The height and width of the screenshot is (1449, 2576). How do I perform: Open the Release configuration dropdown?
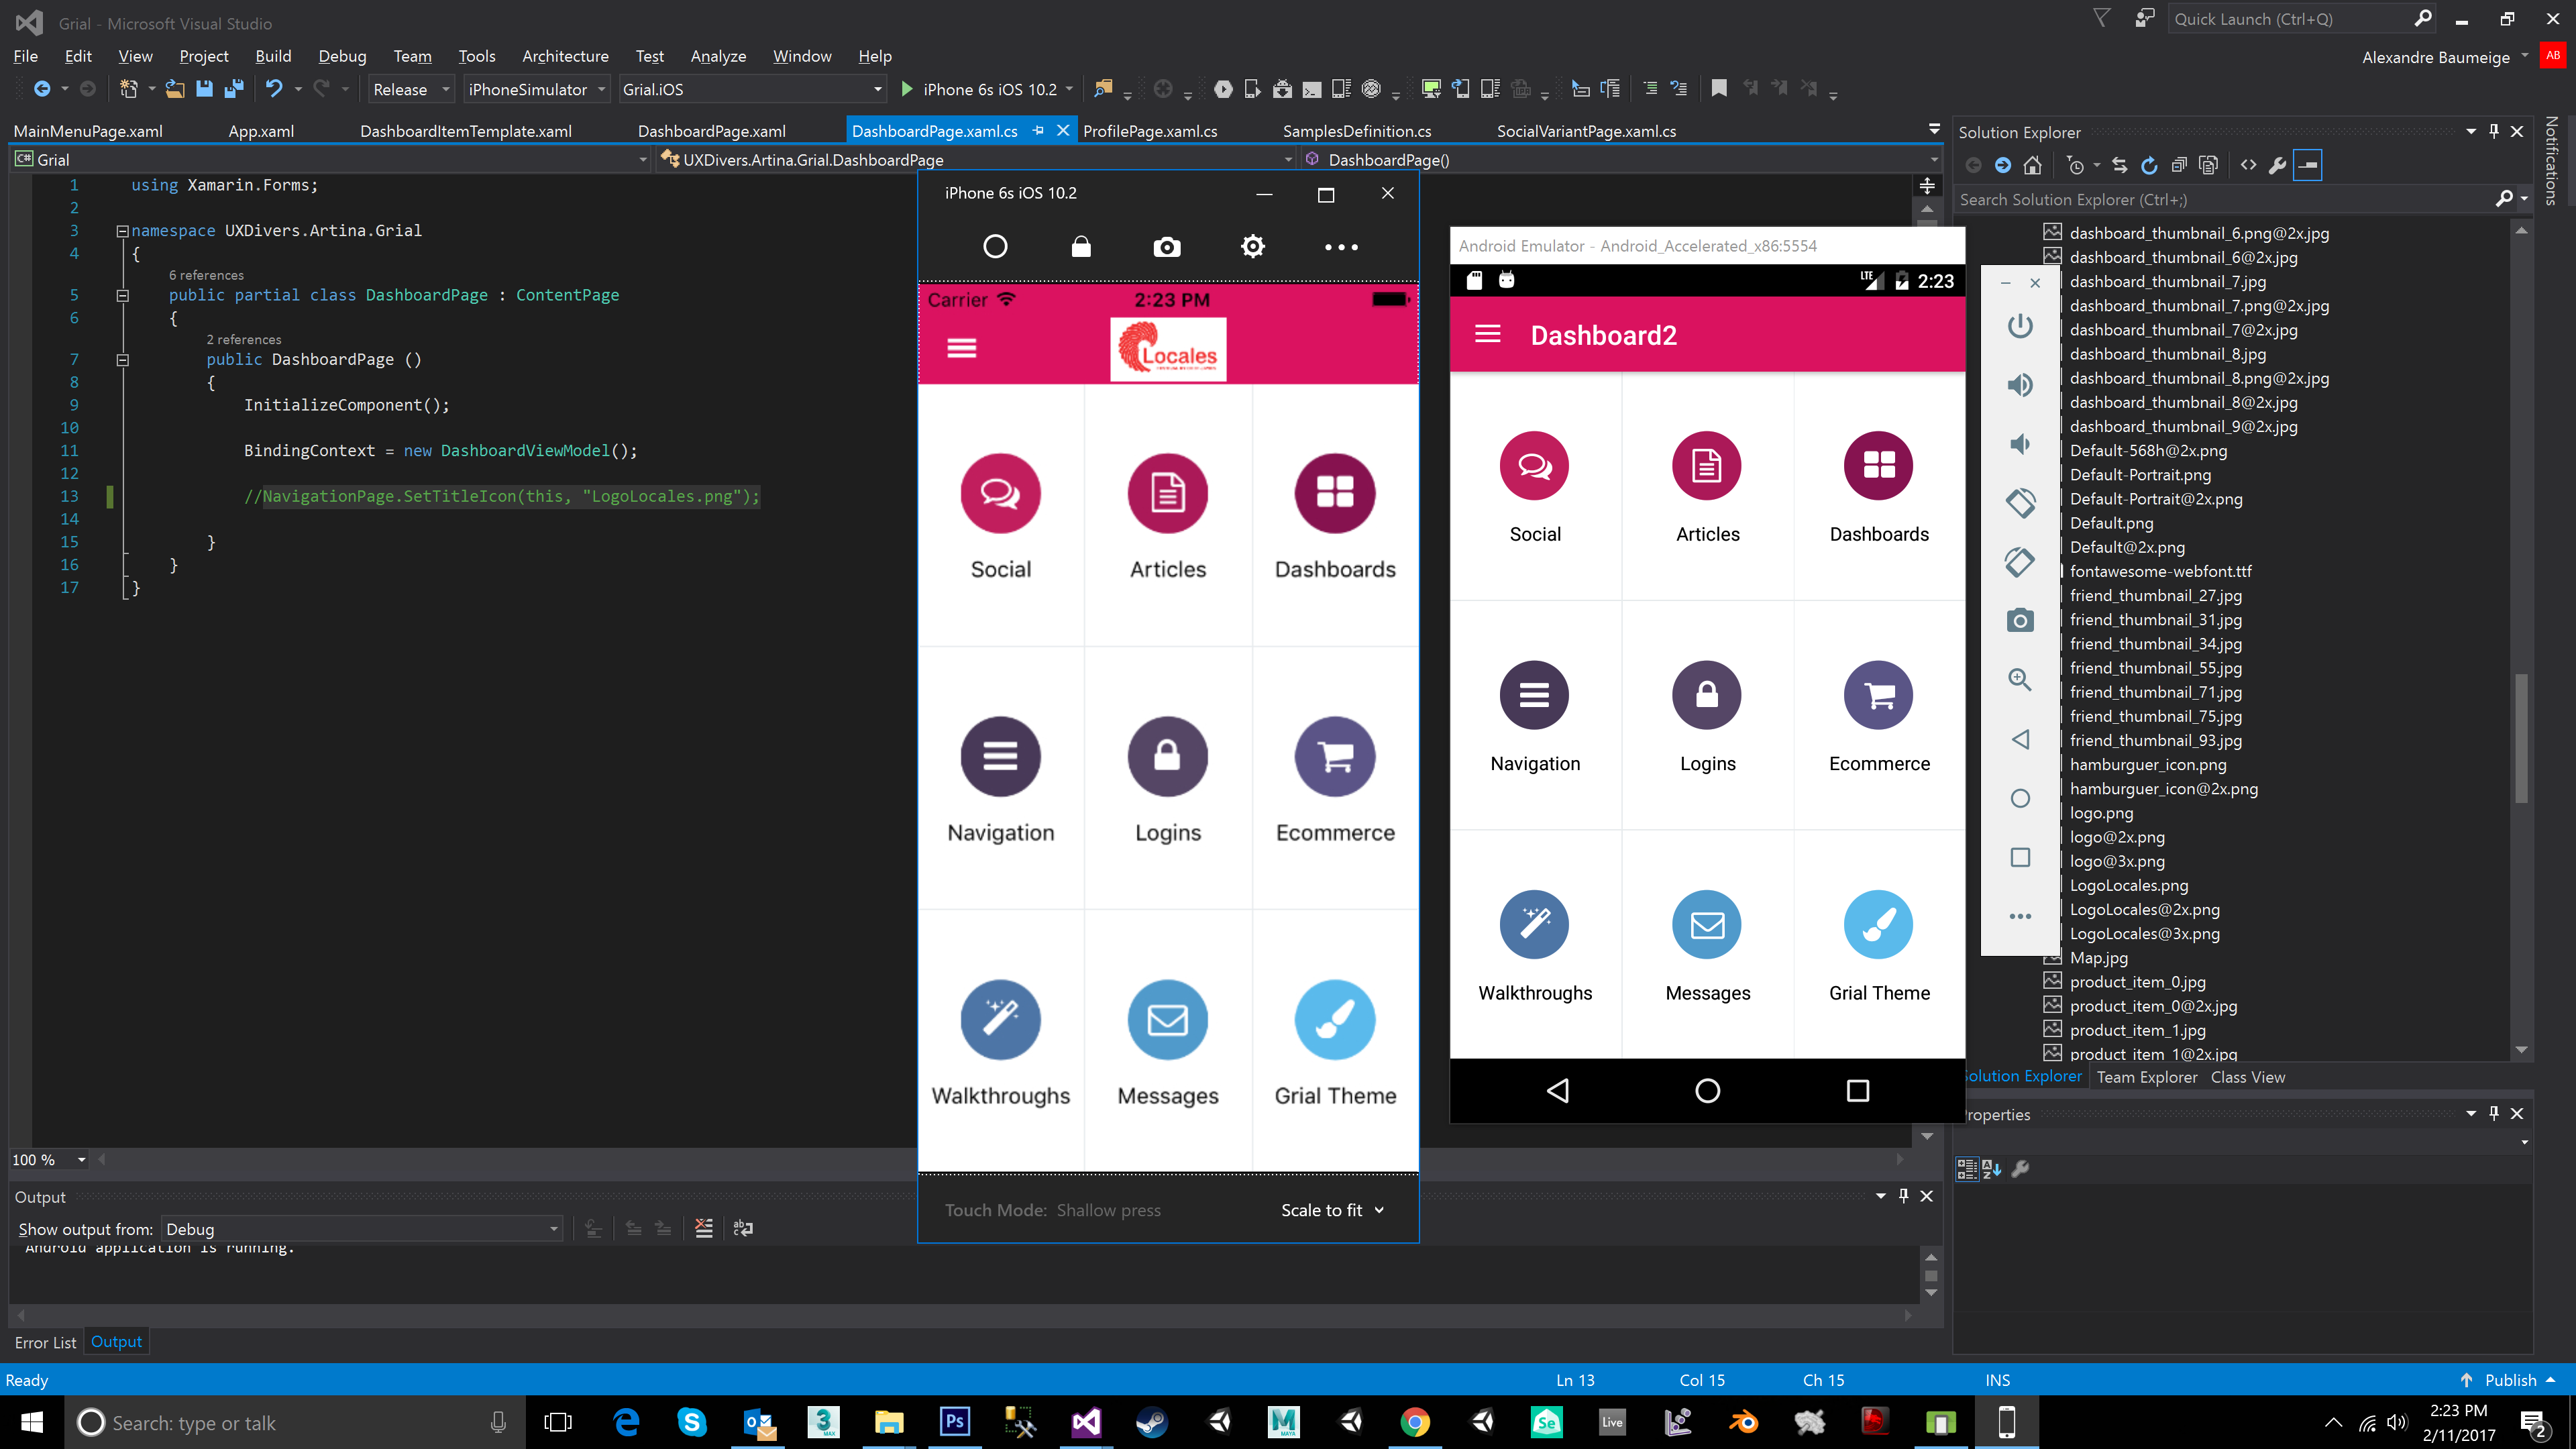click(x=411, y=89)
